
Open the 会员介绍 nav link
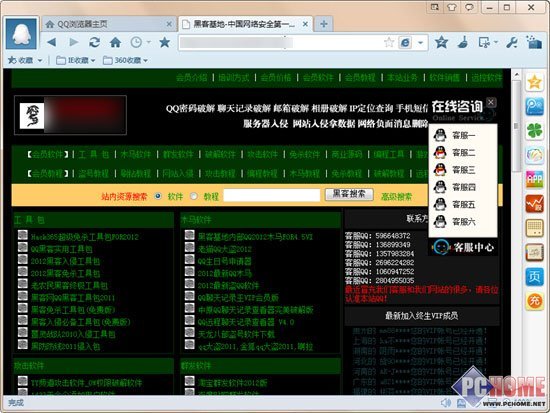point(192,77)
